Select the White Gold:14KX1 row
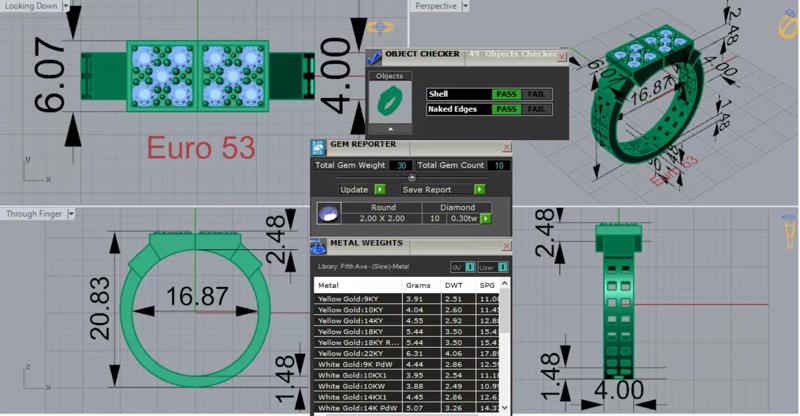Image resolution: width=800 pixels, height=416 pixels. tap(407, 397)
